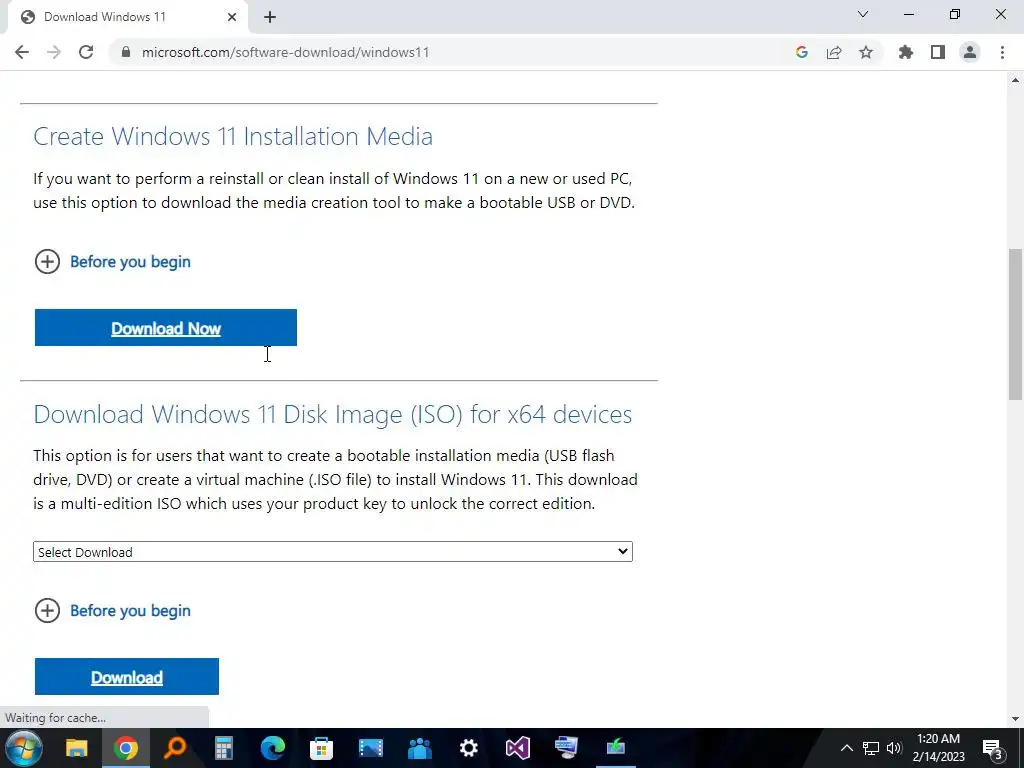Open the clock showing 1:20 AM
Screen dimensions: 1024x768
(x=938, y=748)
